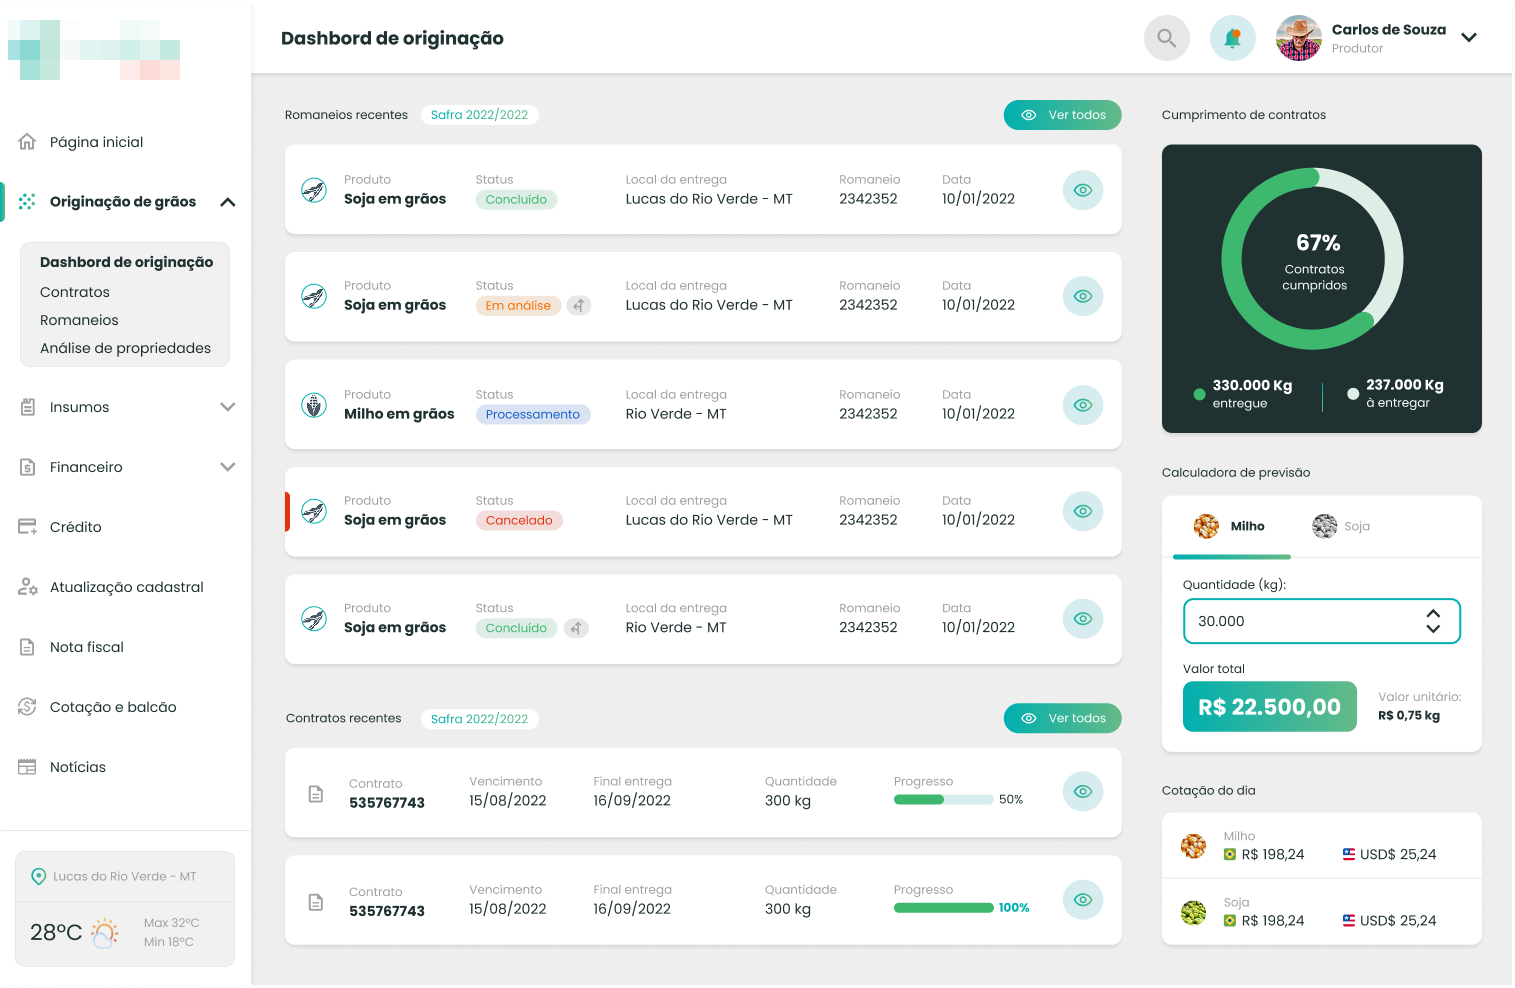
Task: Decrease quantity with stepper down arrow
Action: point(1433,629)
